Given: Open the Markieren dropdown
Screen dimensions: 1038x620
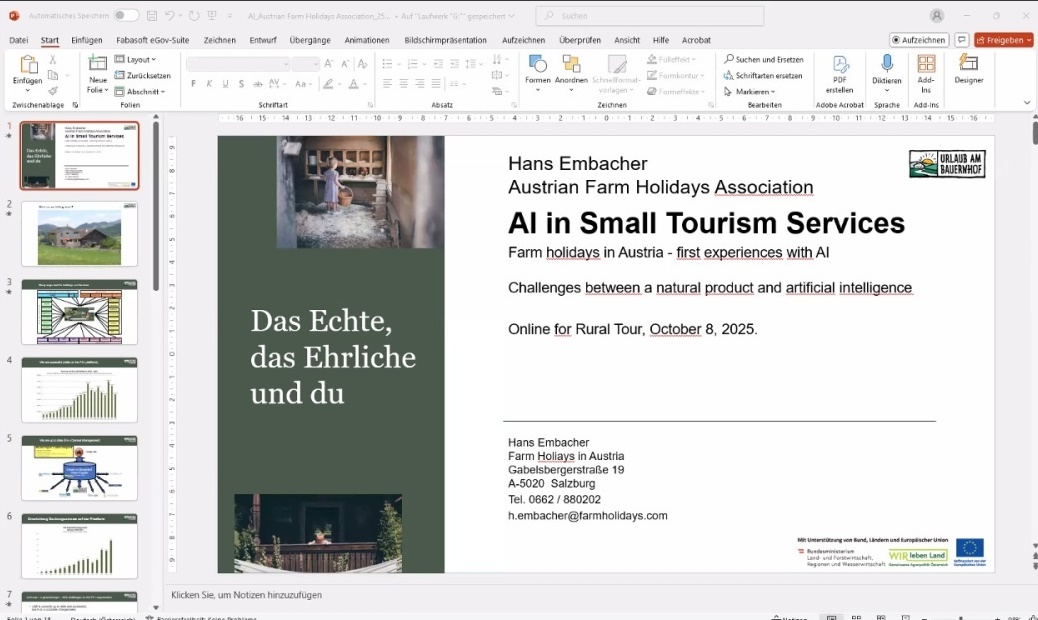Looking at the screenshot, I should (x=754, y=91).
